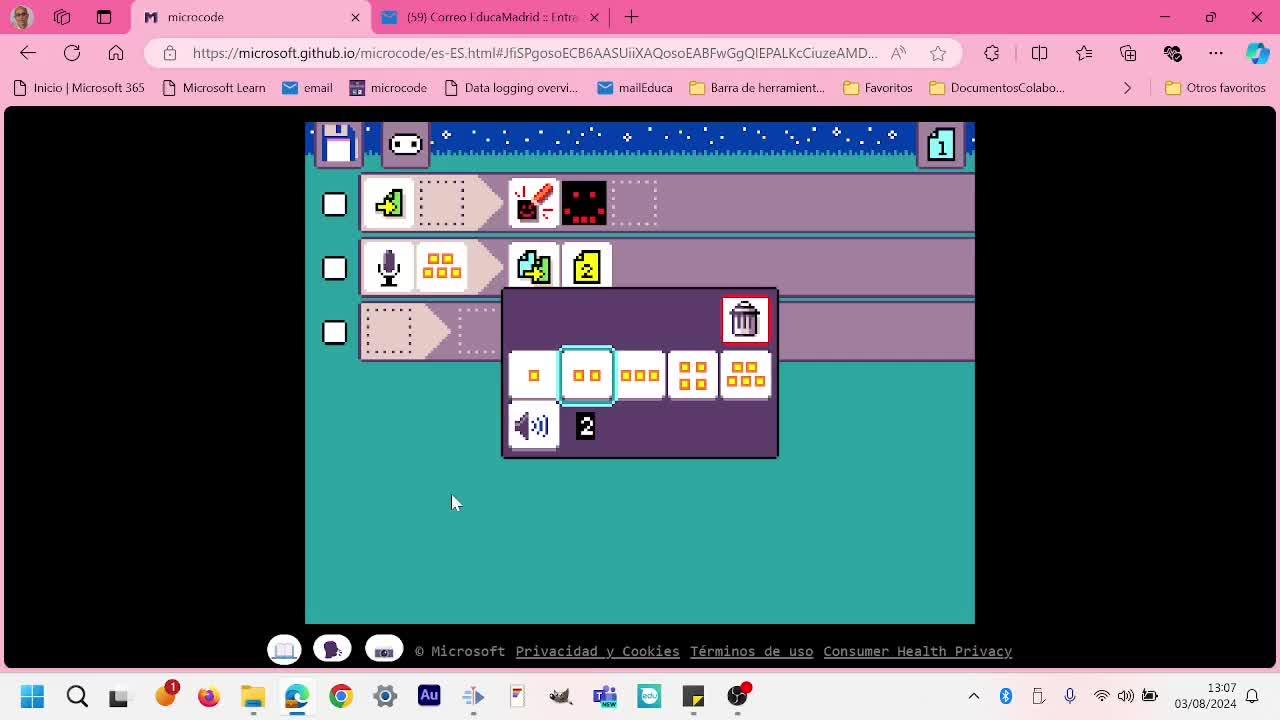
Task: Click the speech head icon button
Action: (x=332, y=650)
